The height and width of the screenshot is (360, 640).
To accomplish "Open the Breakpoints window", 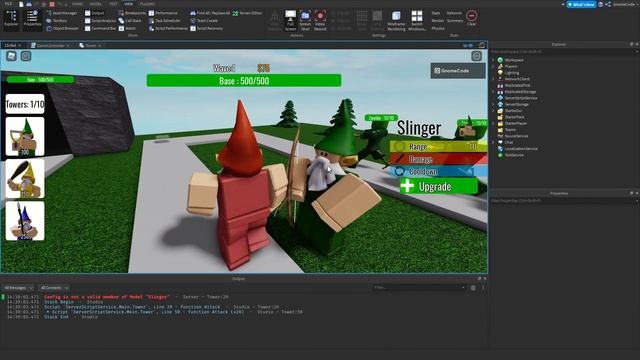I will coord(132,13).
